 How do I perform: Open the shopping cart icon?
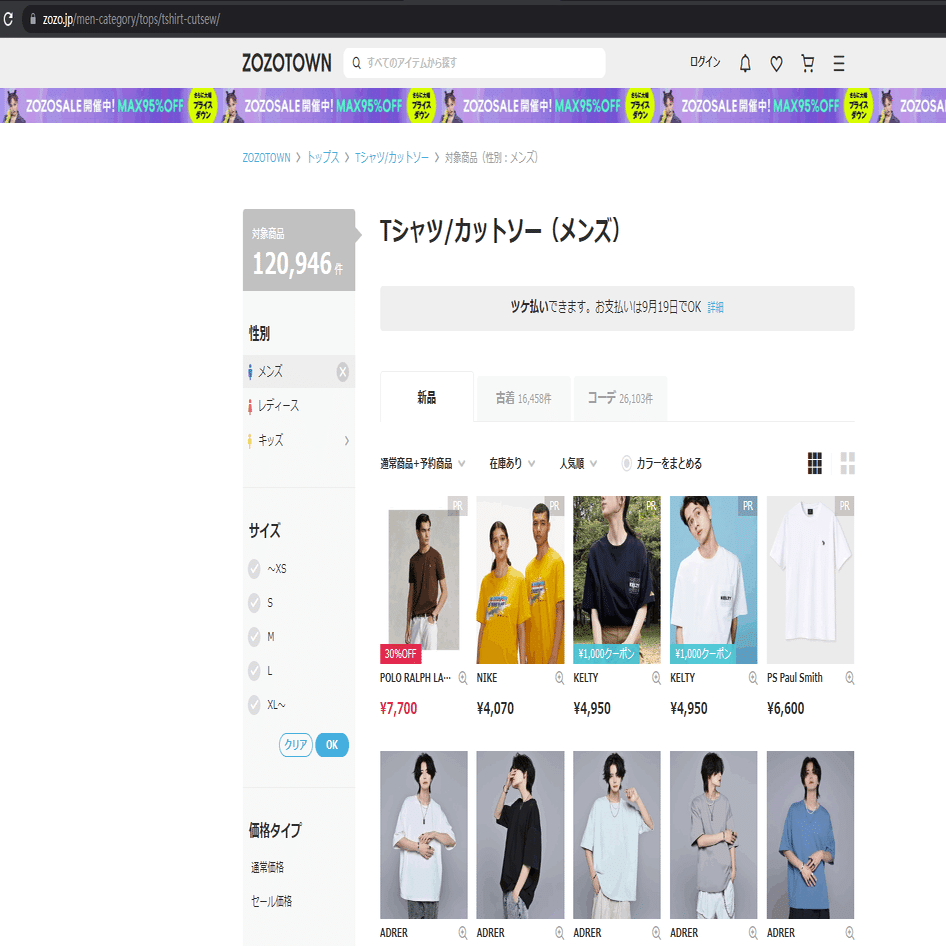coord(807,63)
